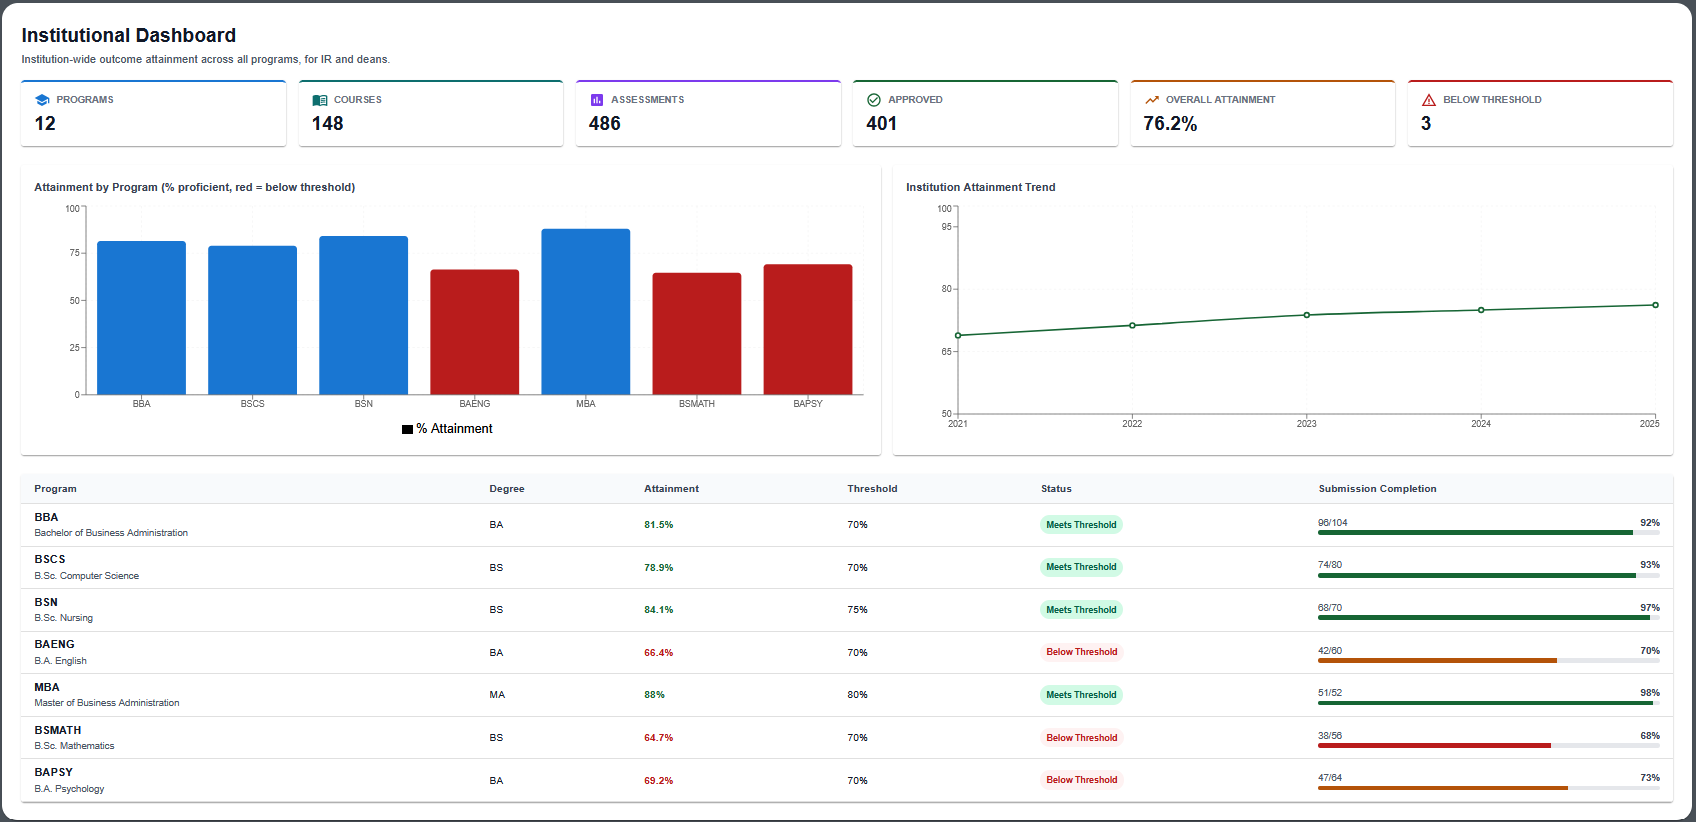
Task: Click the 75% threshold value in BSN row
Action: 857,610
